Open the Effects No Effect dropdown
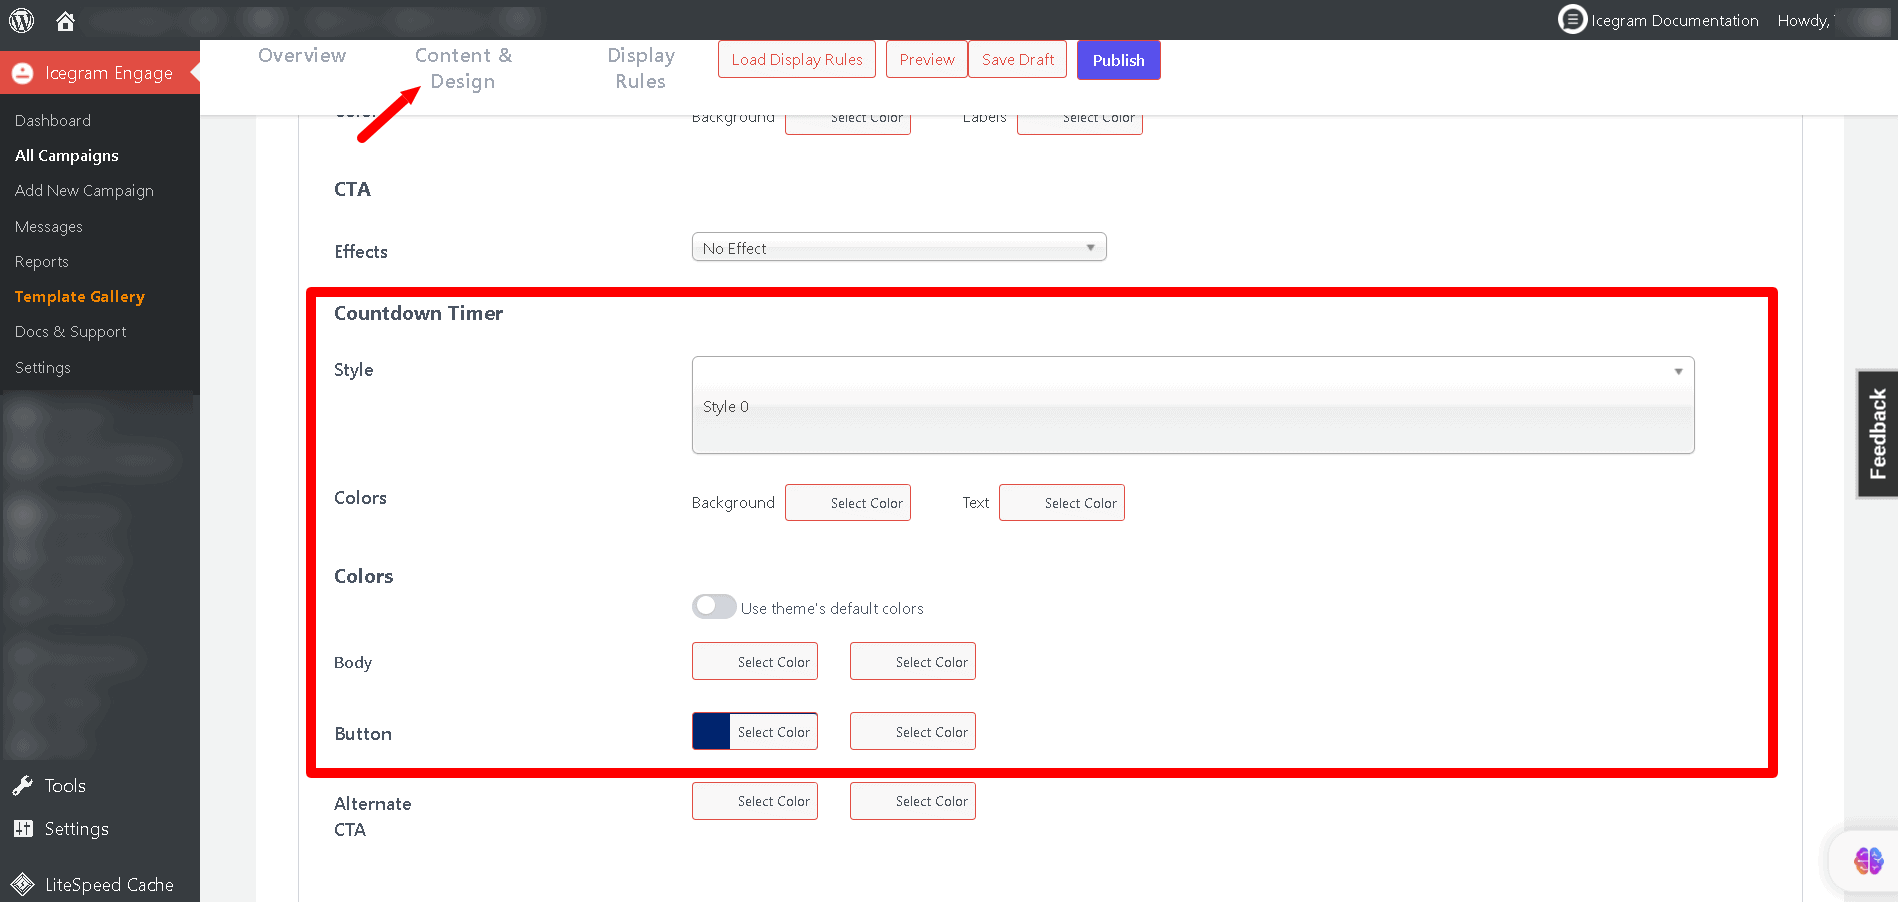The width and height of the screenshot is (1898, 902). click(x=899, y=247)
